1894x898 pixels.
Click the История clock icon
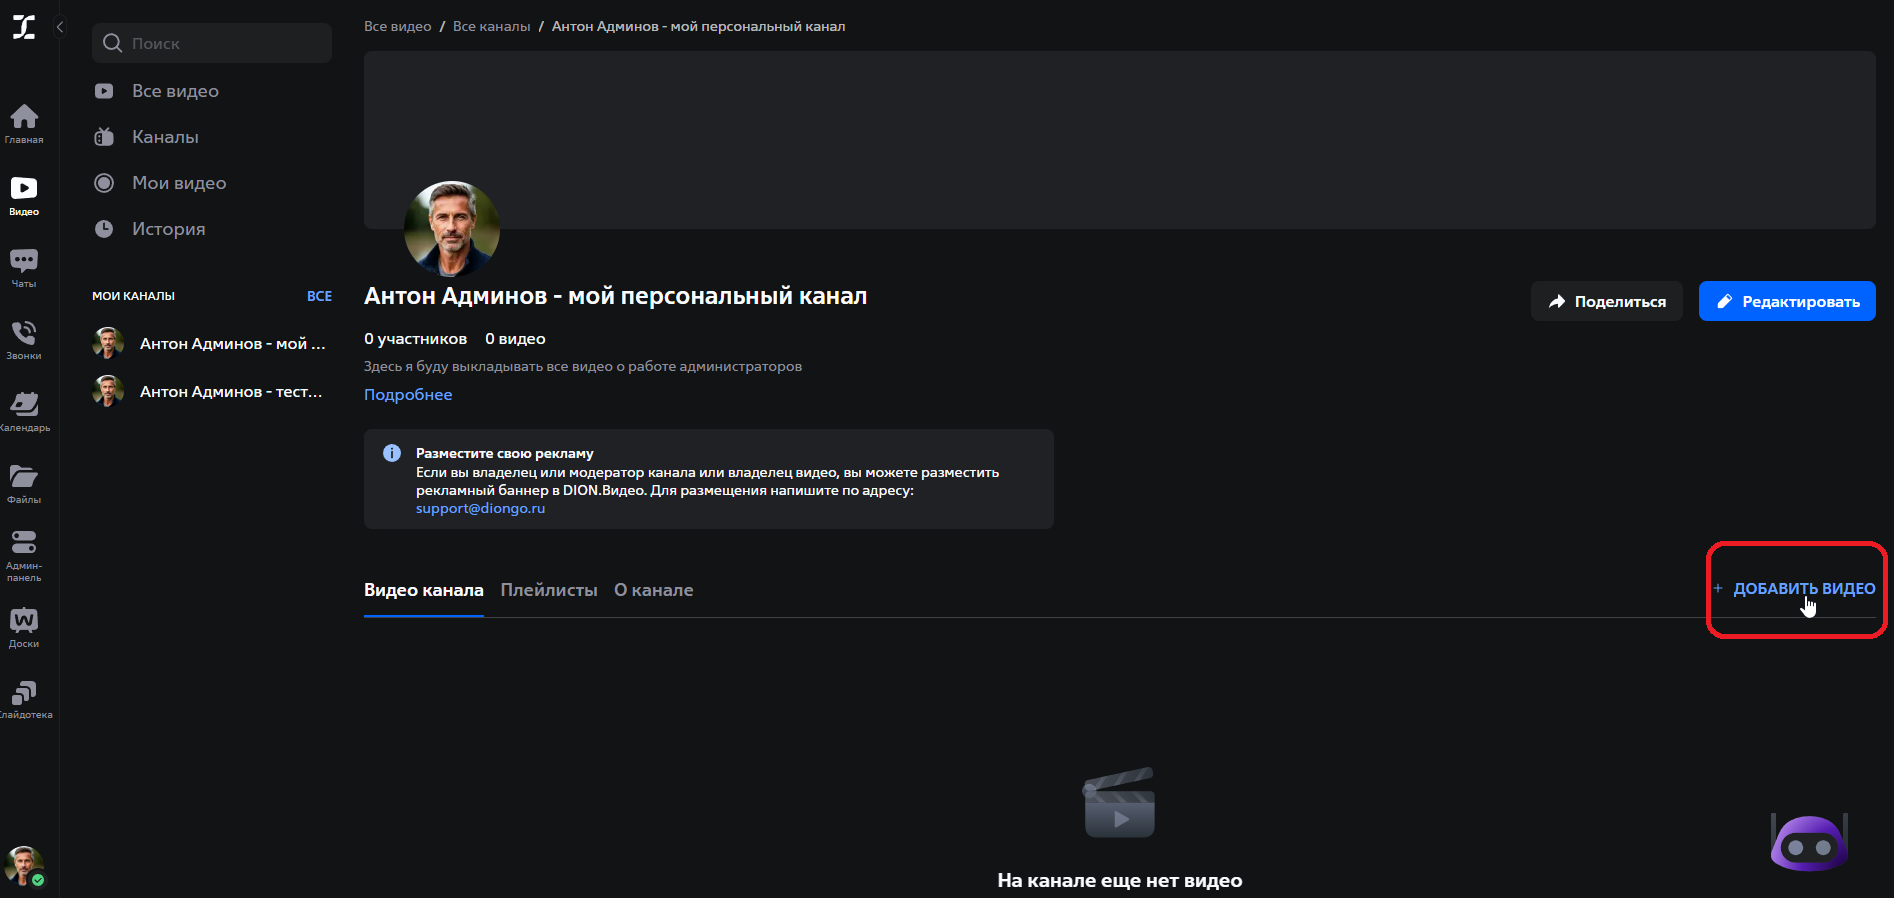tap(104, 229)
